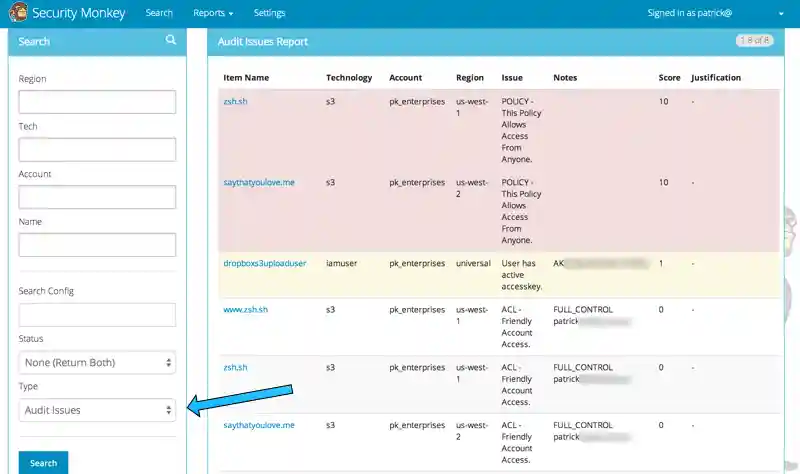The height and width of the screenshot is (474, 800).
Task: Open the first saythatyoulove.me item link
Action: (259, 182)
